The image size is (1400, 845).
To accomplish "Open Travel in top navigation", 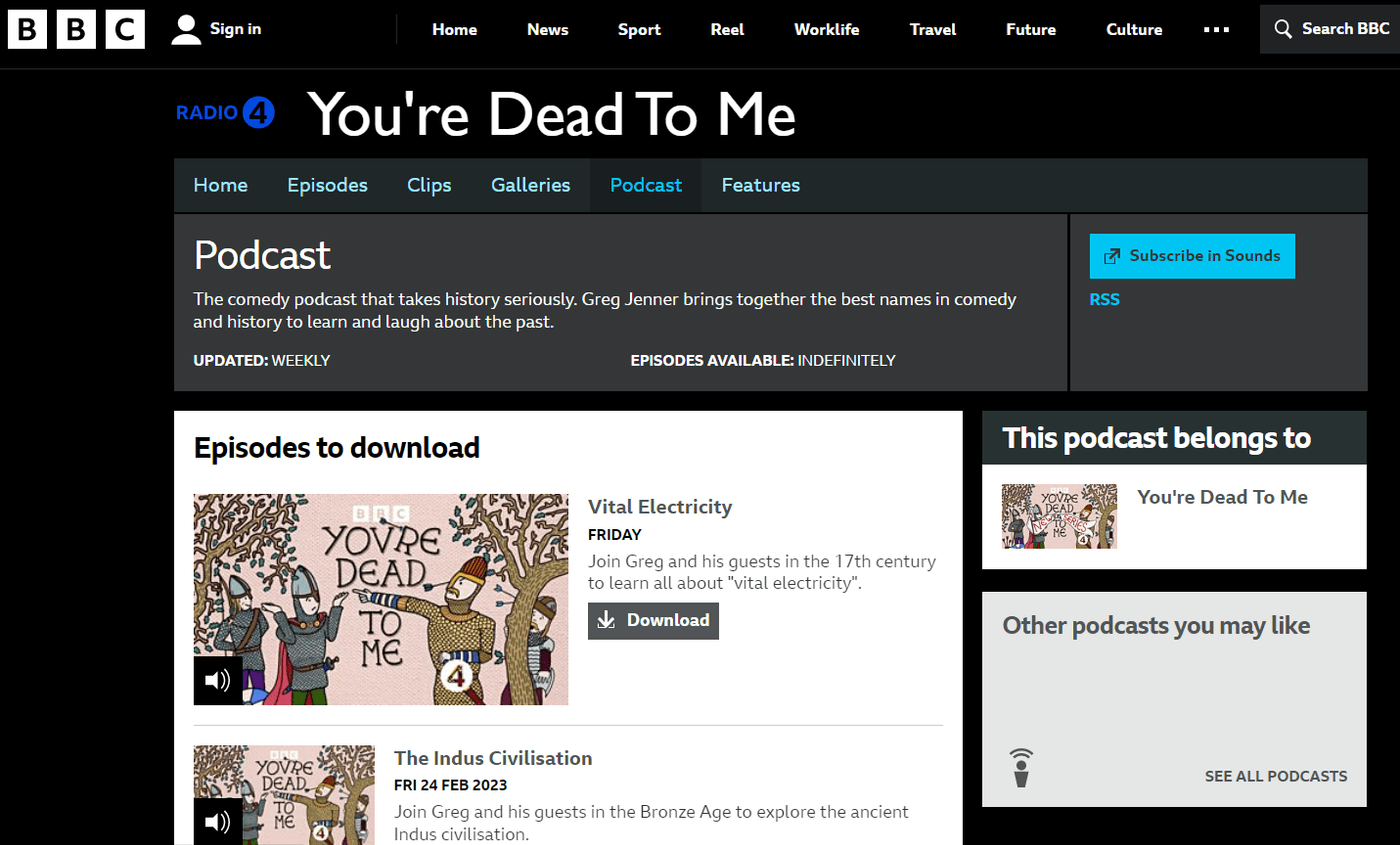I will tap(933, 29).
